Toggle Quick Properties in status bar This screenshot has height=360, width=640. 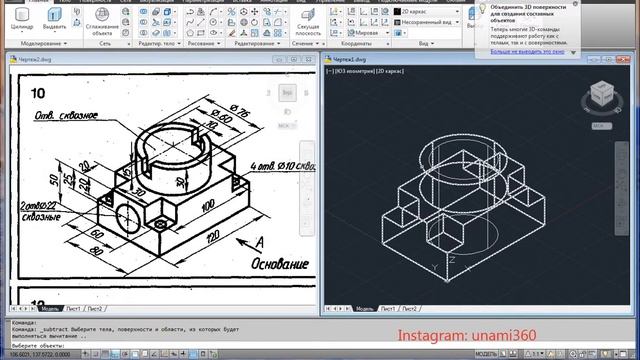[x=203, y=354]
